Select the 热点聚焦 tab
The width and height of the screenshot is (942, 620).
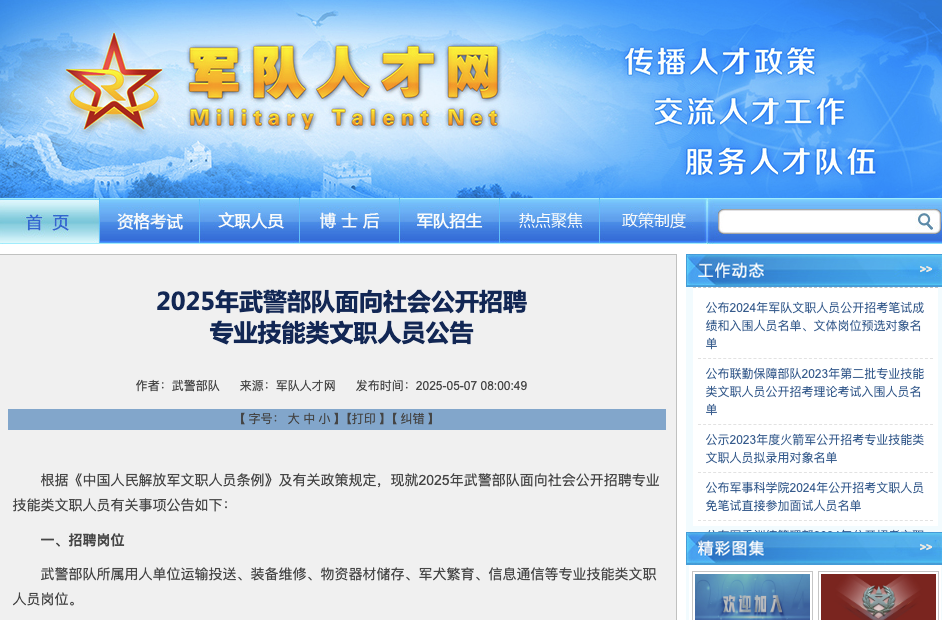pos(548,221)
